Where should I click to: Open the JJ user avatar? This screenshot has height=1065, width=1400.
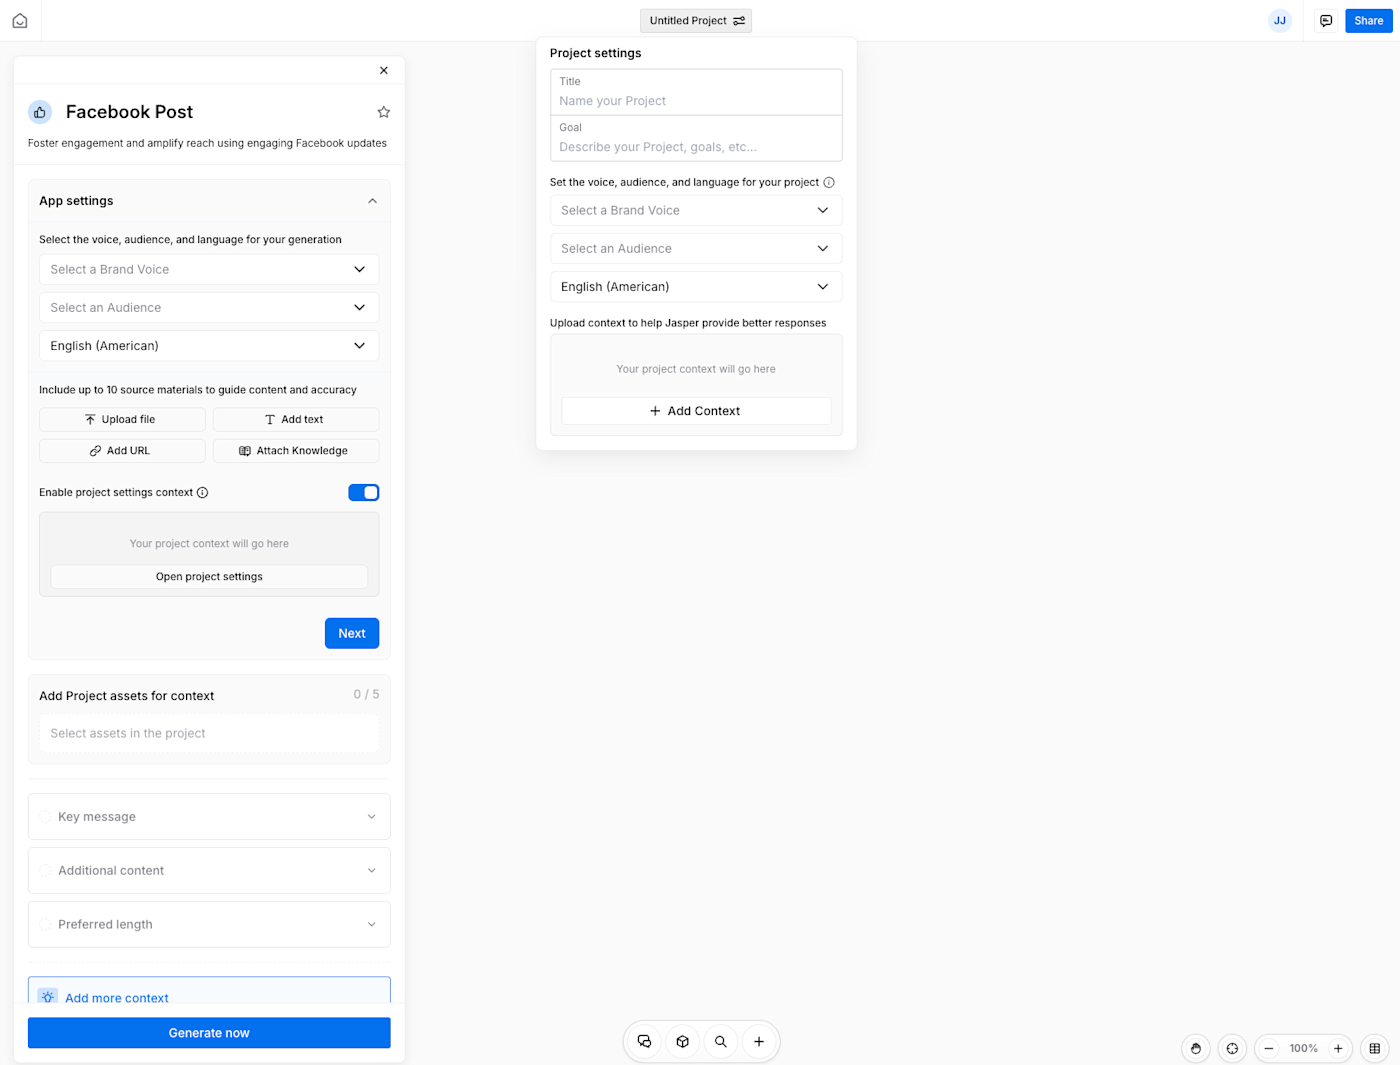point(1280,20)
